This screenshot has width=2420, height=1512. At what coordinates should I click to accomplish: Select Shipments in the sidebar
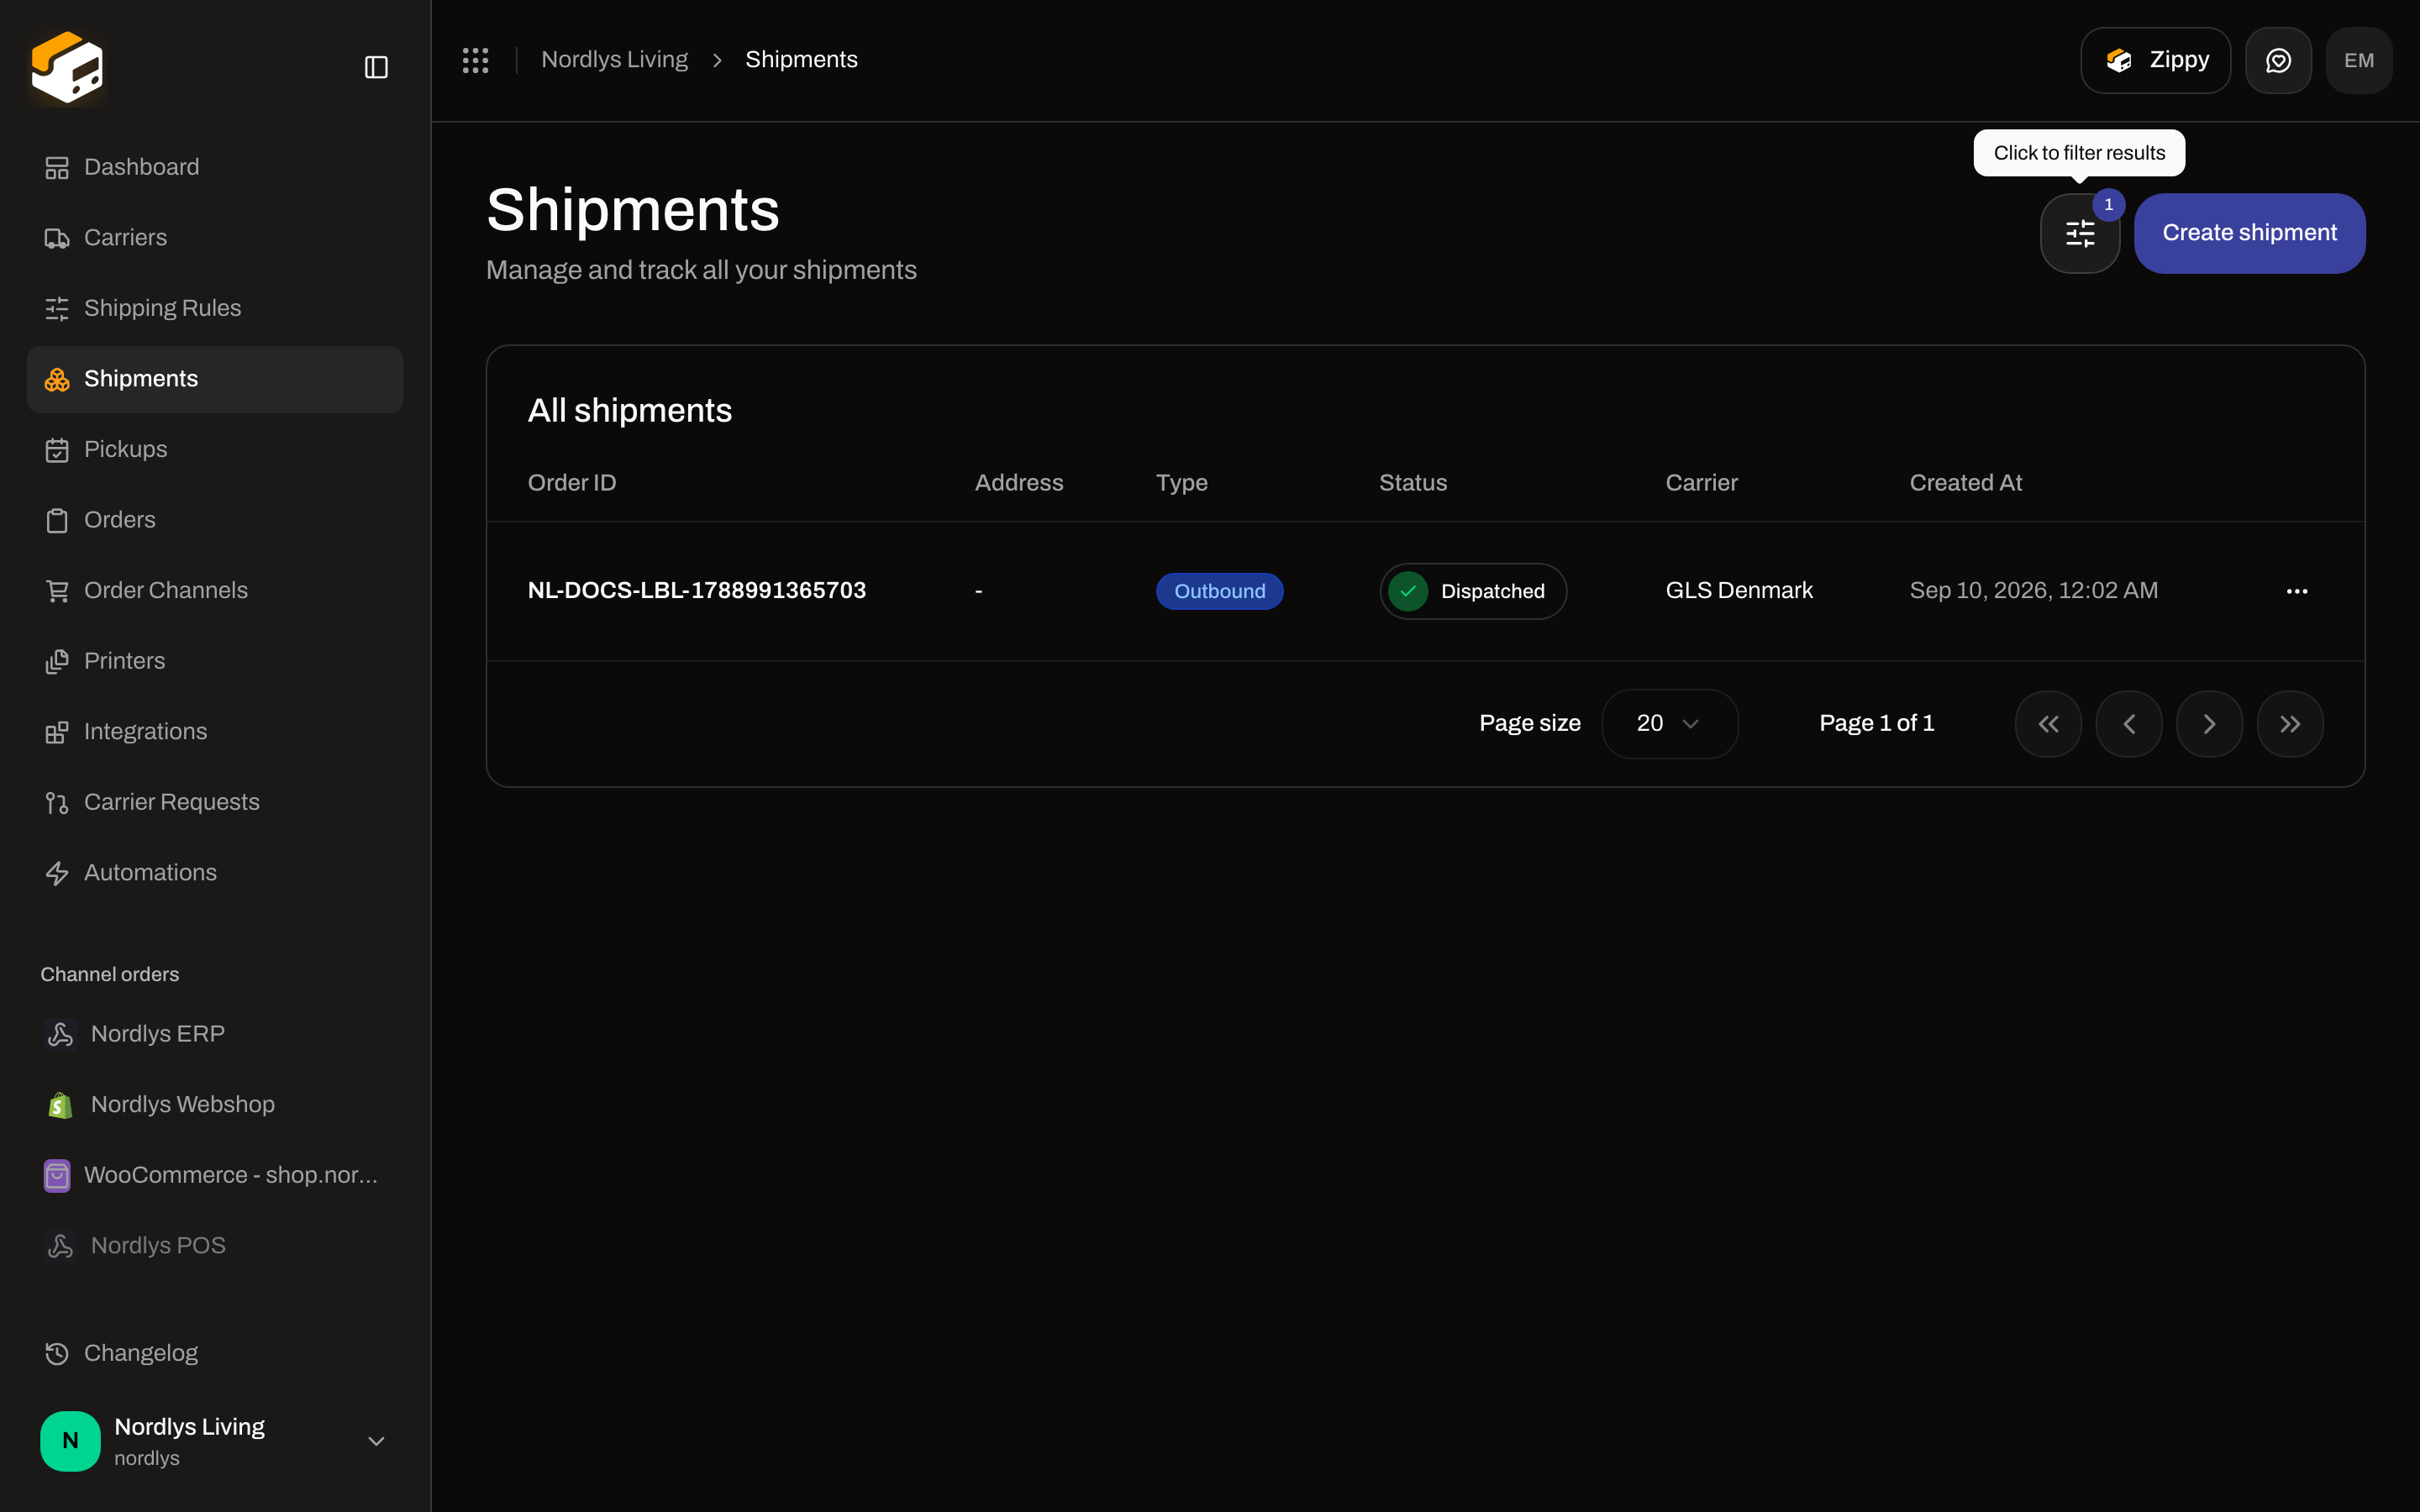point(215,379)
